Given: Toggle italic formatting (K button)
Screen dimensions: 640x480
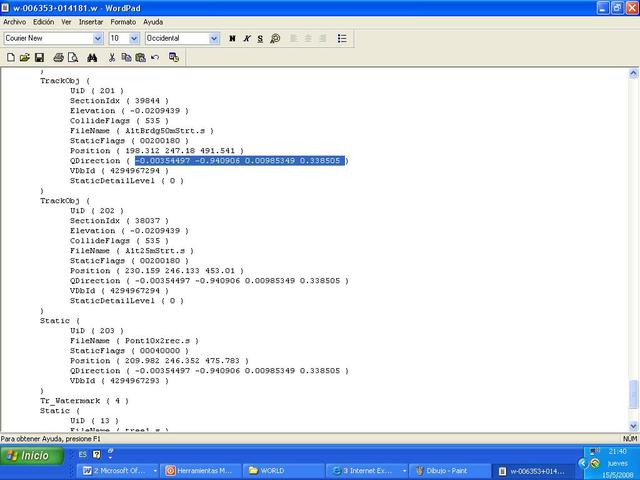Looking at the screenshot, I should 246,39.
